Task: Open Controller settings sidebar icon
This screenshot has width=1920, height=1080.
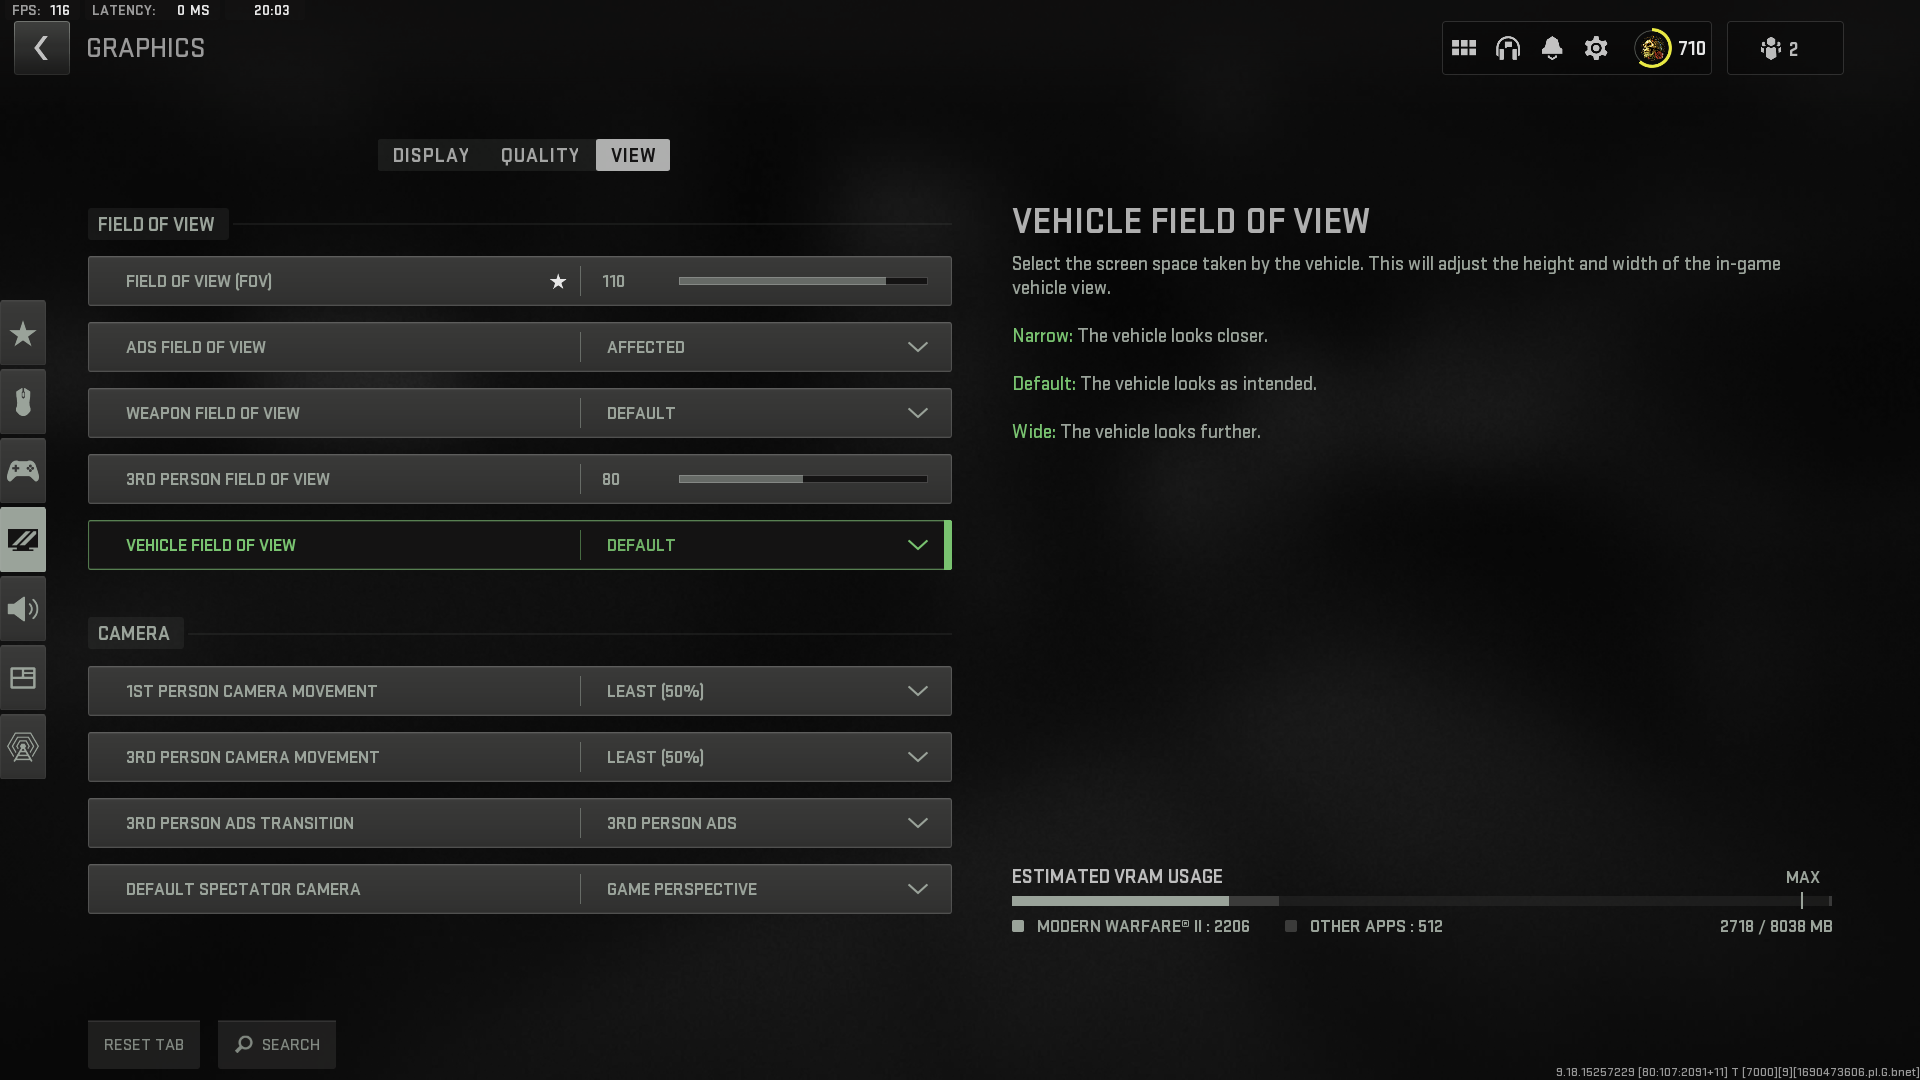Action: [23, 470]
